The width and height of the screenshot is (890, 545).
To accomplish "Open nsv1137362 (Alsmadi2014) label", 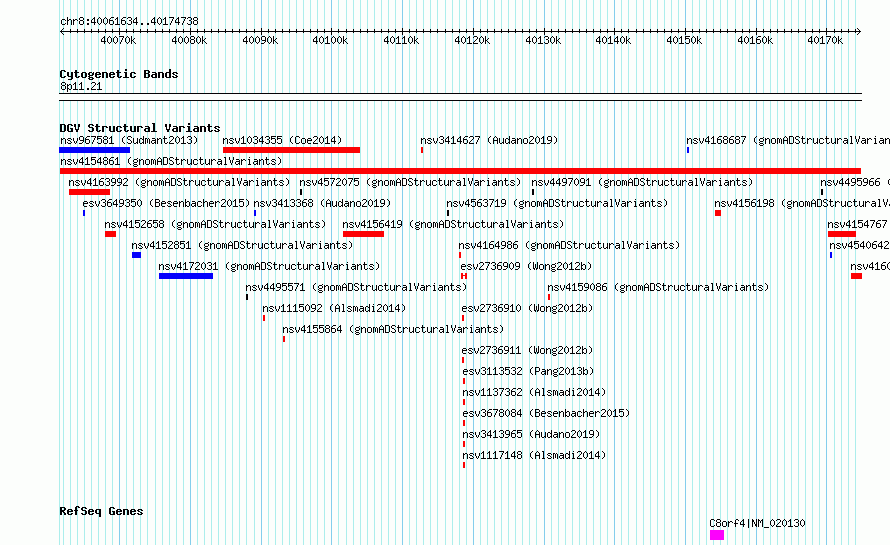I will click(x=534, y=392).
